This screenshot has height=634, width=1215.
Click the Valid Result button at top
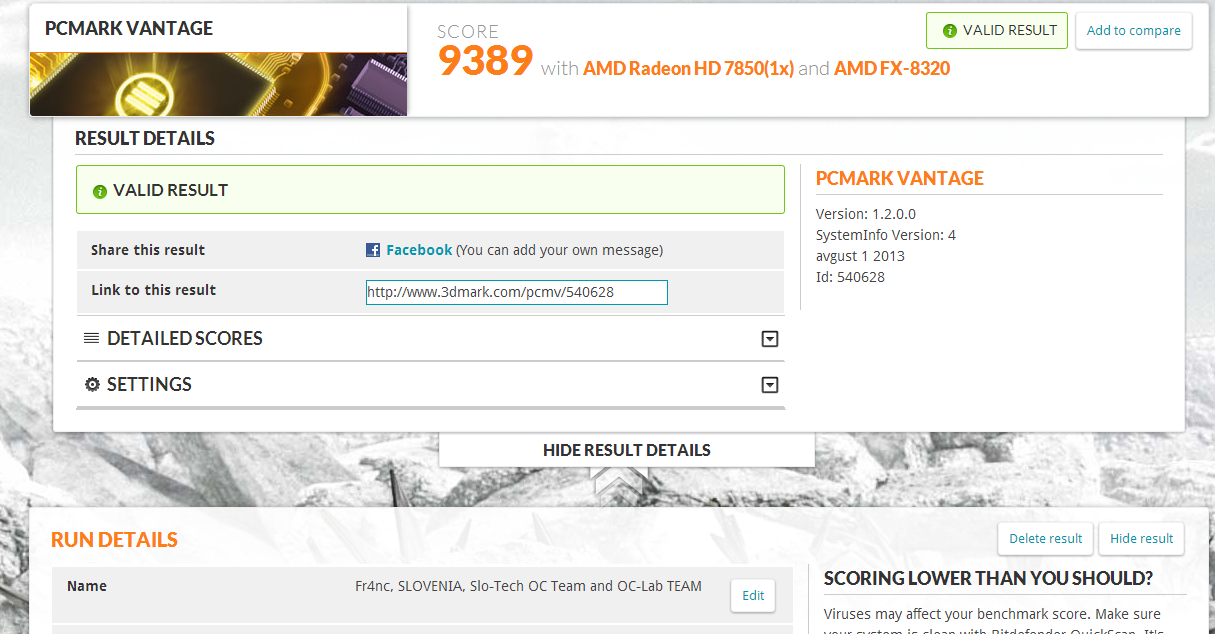click(997, 31)
